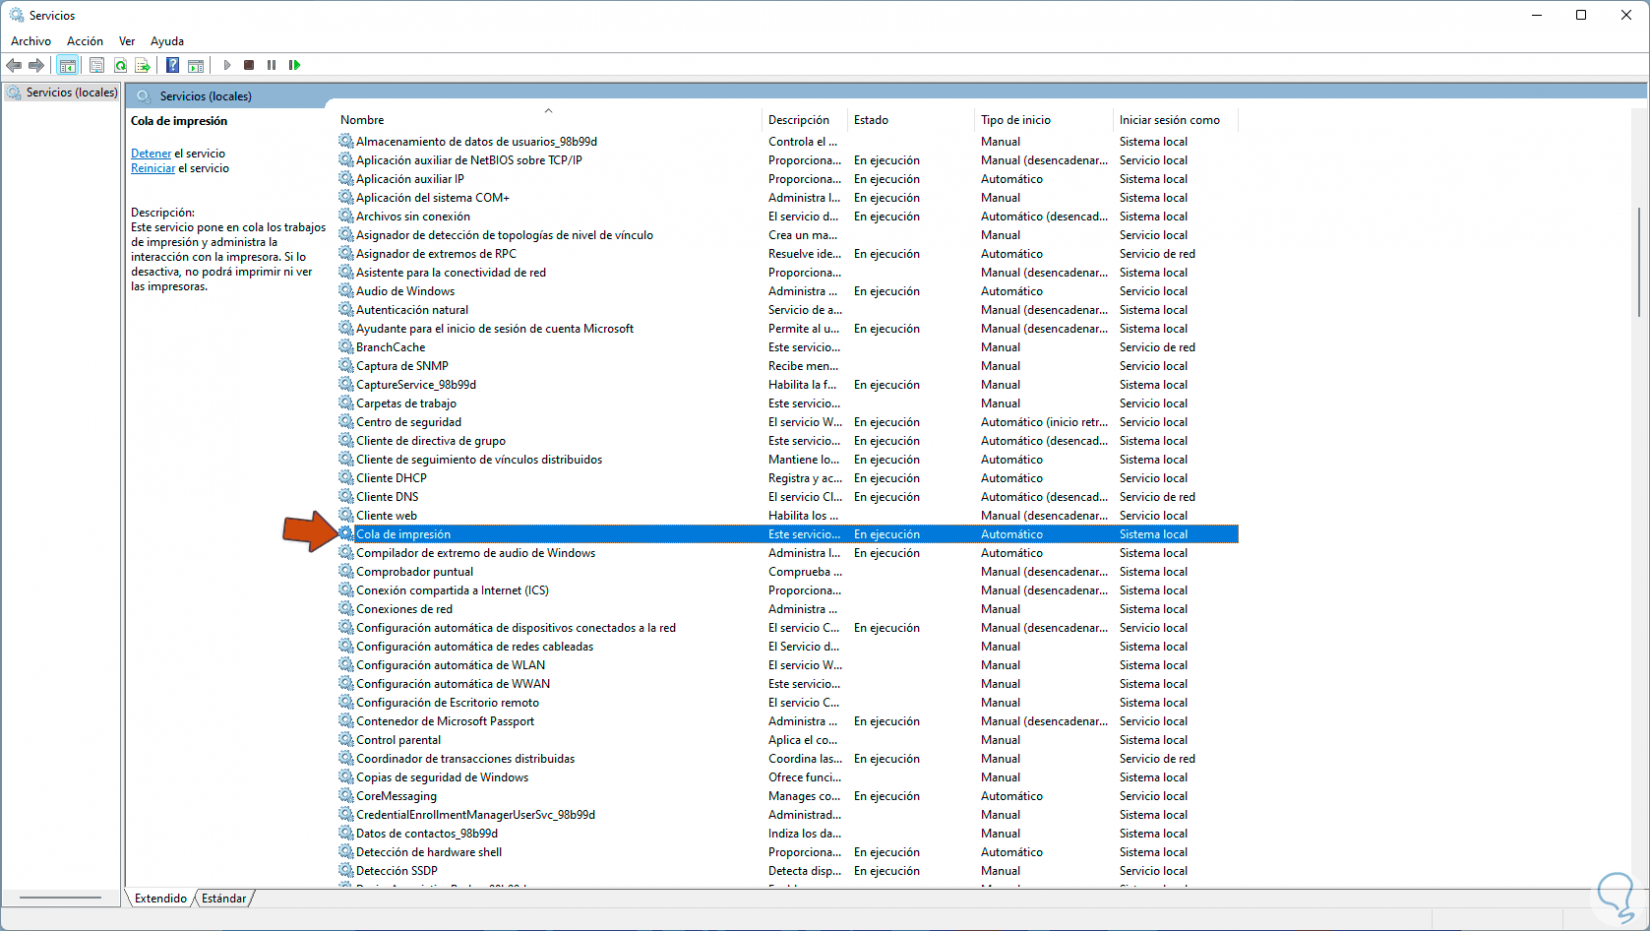Select Asistente para la conectividad de red
This screenshot has width=1650, height=931.
tap(451, 272)
